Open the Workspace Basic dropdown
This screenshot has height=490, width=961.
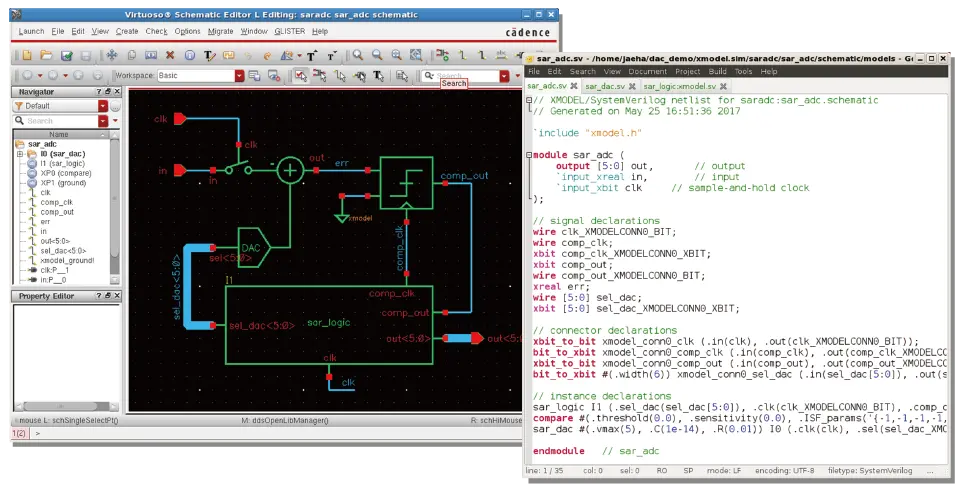[239, 75]
